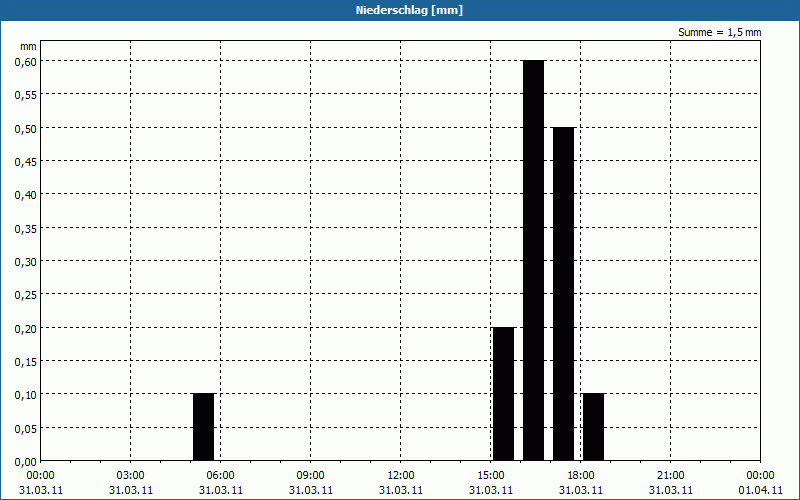Screen dimensions: 800x500
Task: Select the 06:00 time label
Action: point(220,476)
